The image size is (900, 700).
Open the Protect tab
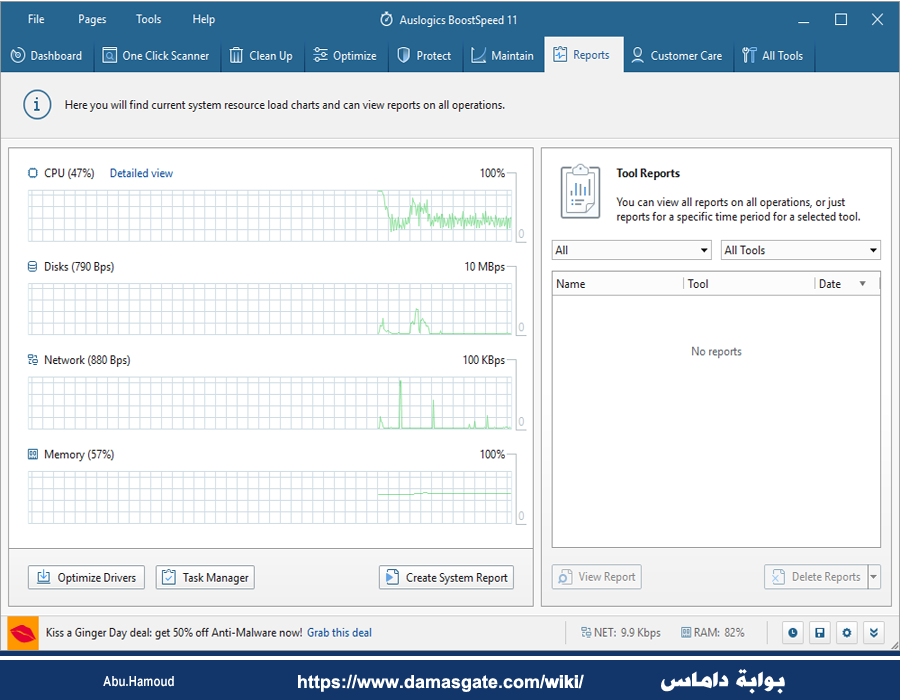click(425, 55)
